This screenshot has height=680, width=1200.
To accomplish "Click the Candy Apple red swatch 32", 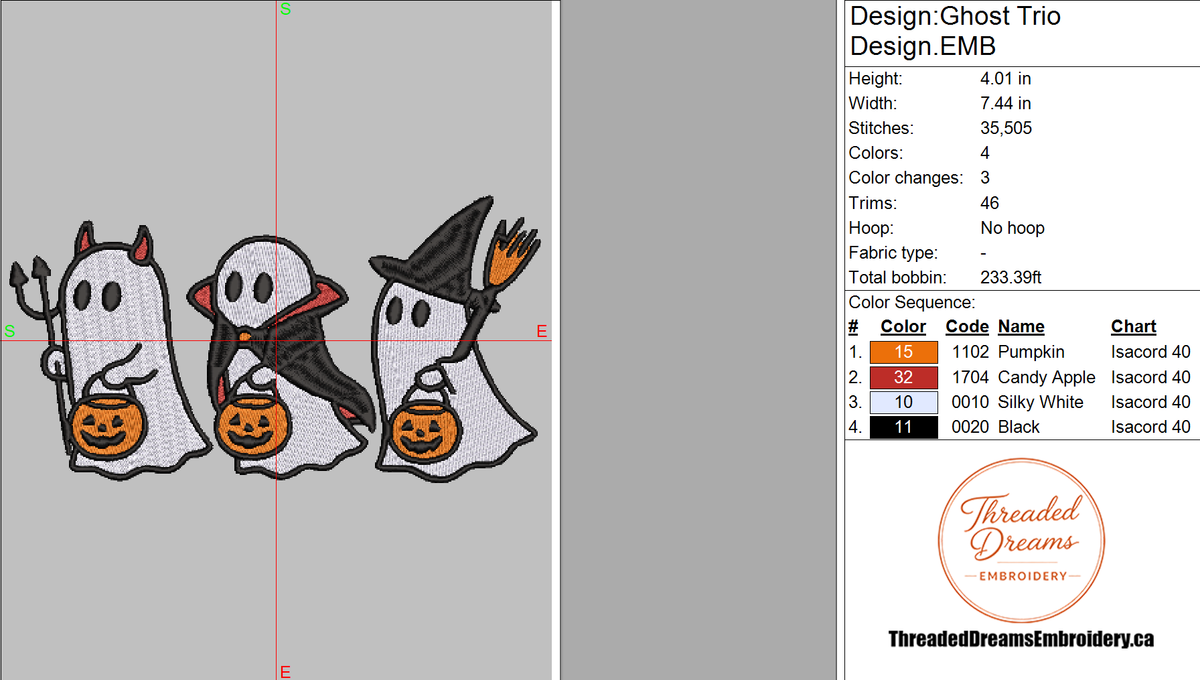I will coord(904,377).
